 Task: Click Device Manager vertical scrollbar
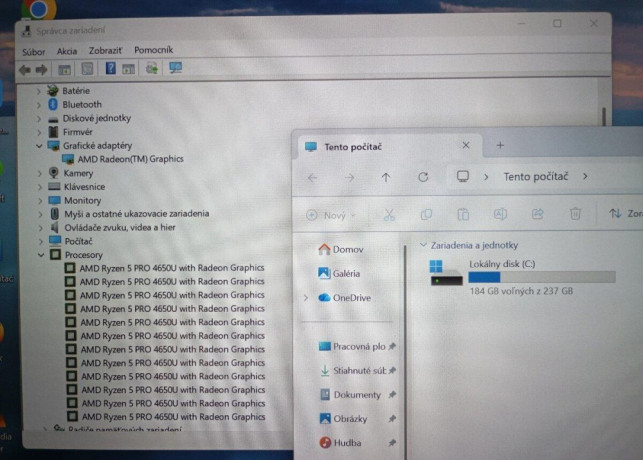604,117
